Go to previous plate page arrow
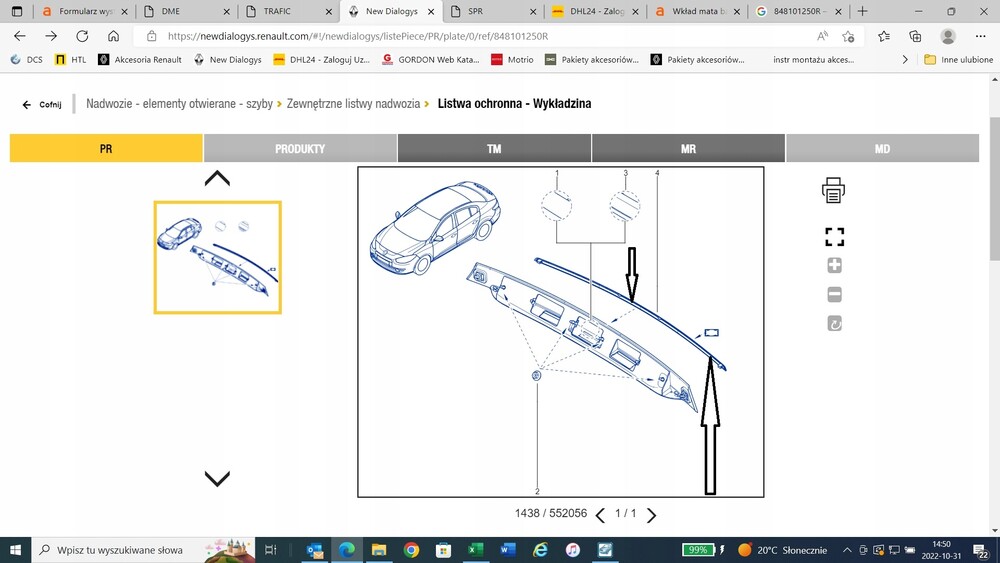This screenshot has height=563, width=1000. pos(600,515)
